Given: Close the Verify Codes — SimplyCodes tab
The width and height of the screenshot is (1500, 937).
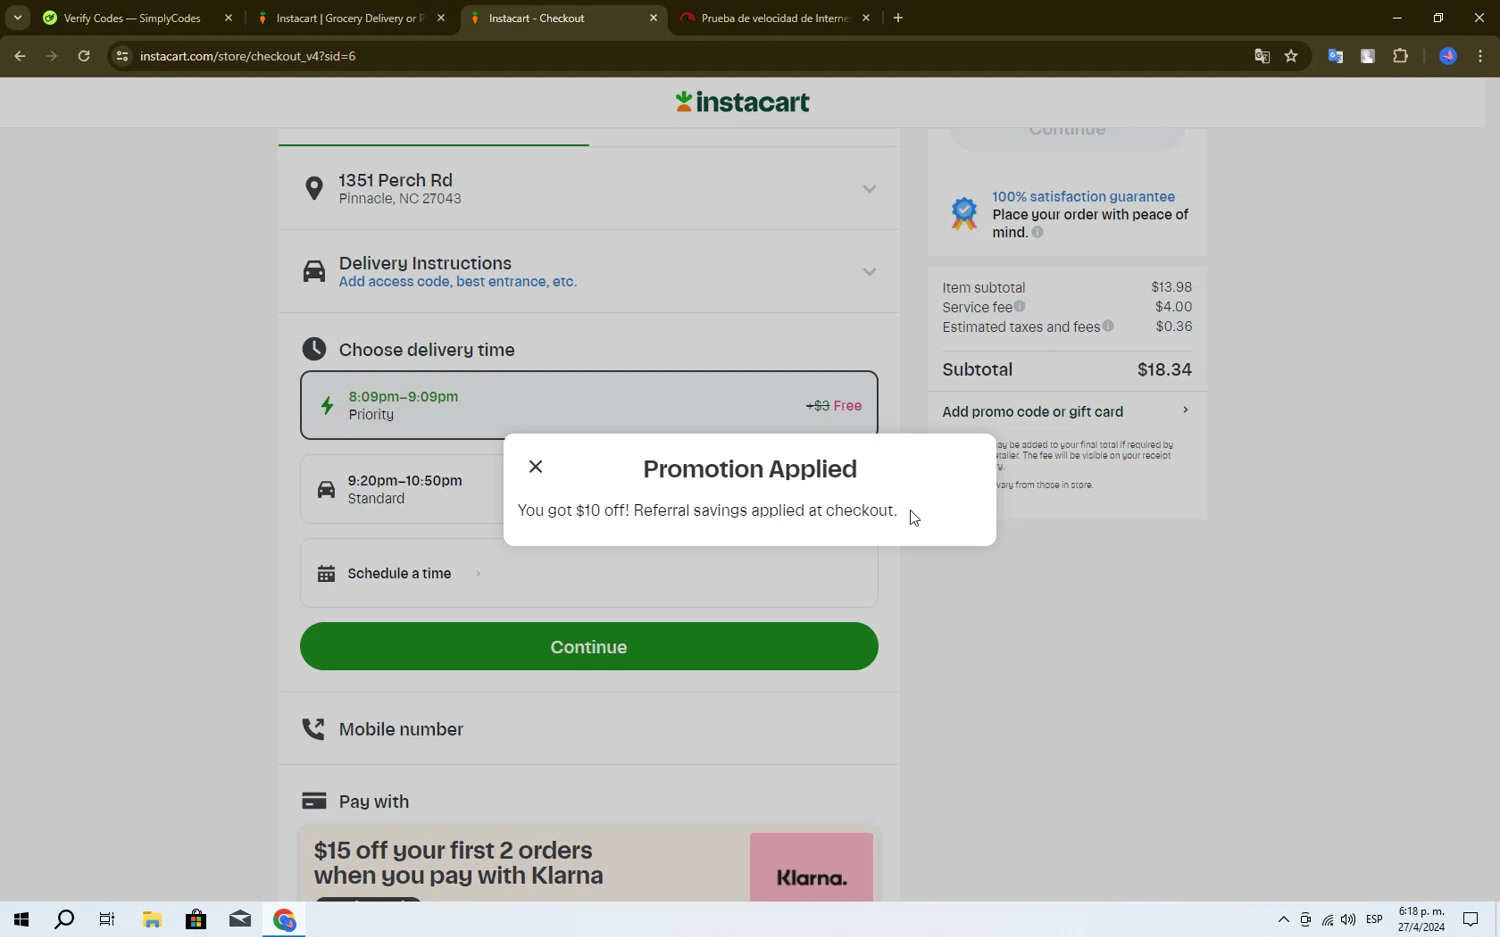Looking at the screenshot, I should 228,18.
